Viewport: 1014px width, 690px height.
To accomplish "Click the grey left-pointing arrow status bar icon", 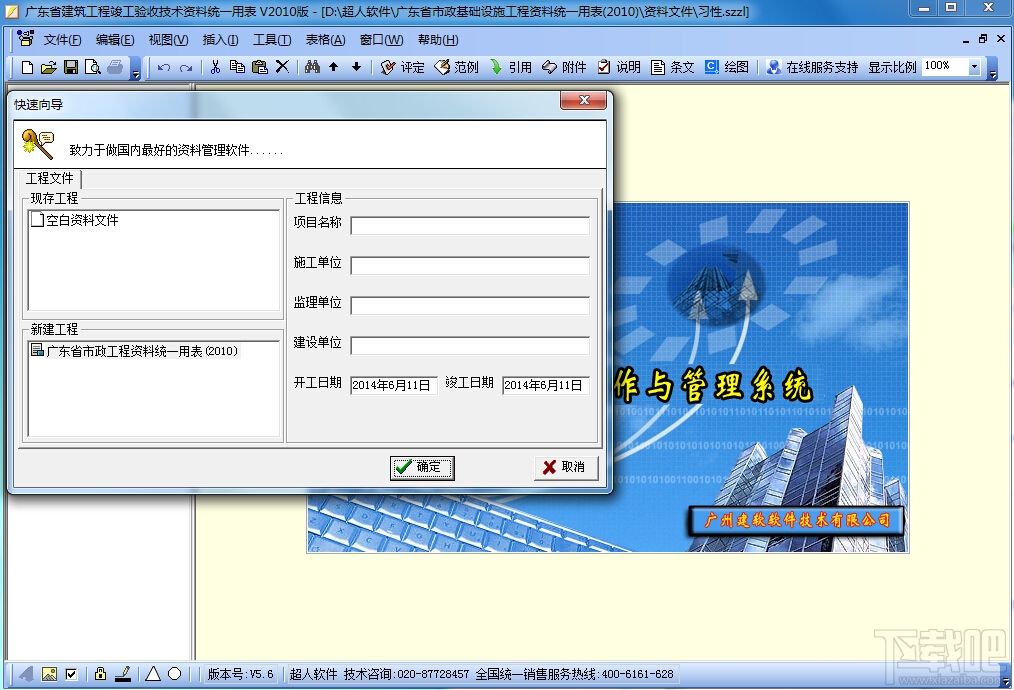I will click(x=27, y=674).
